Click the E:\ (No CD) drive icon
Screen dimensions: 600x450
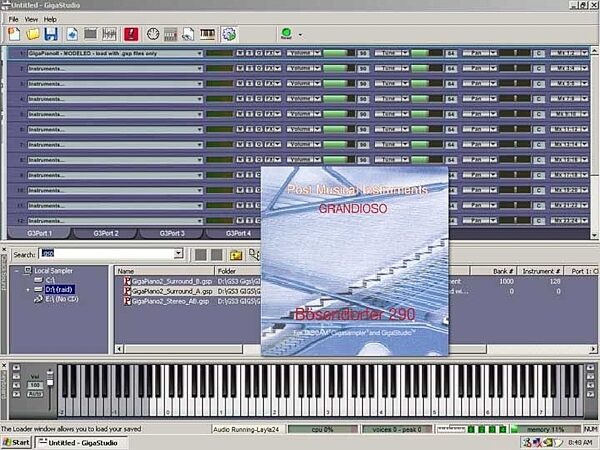[38, 299]
